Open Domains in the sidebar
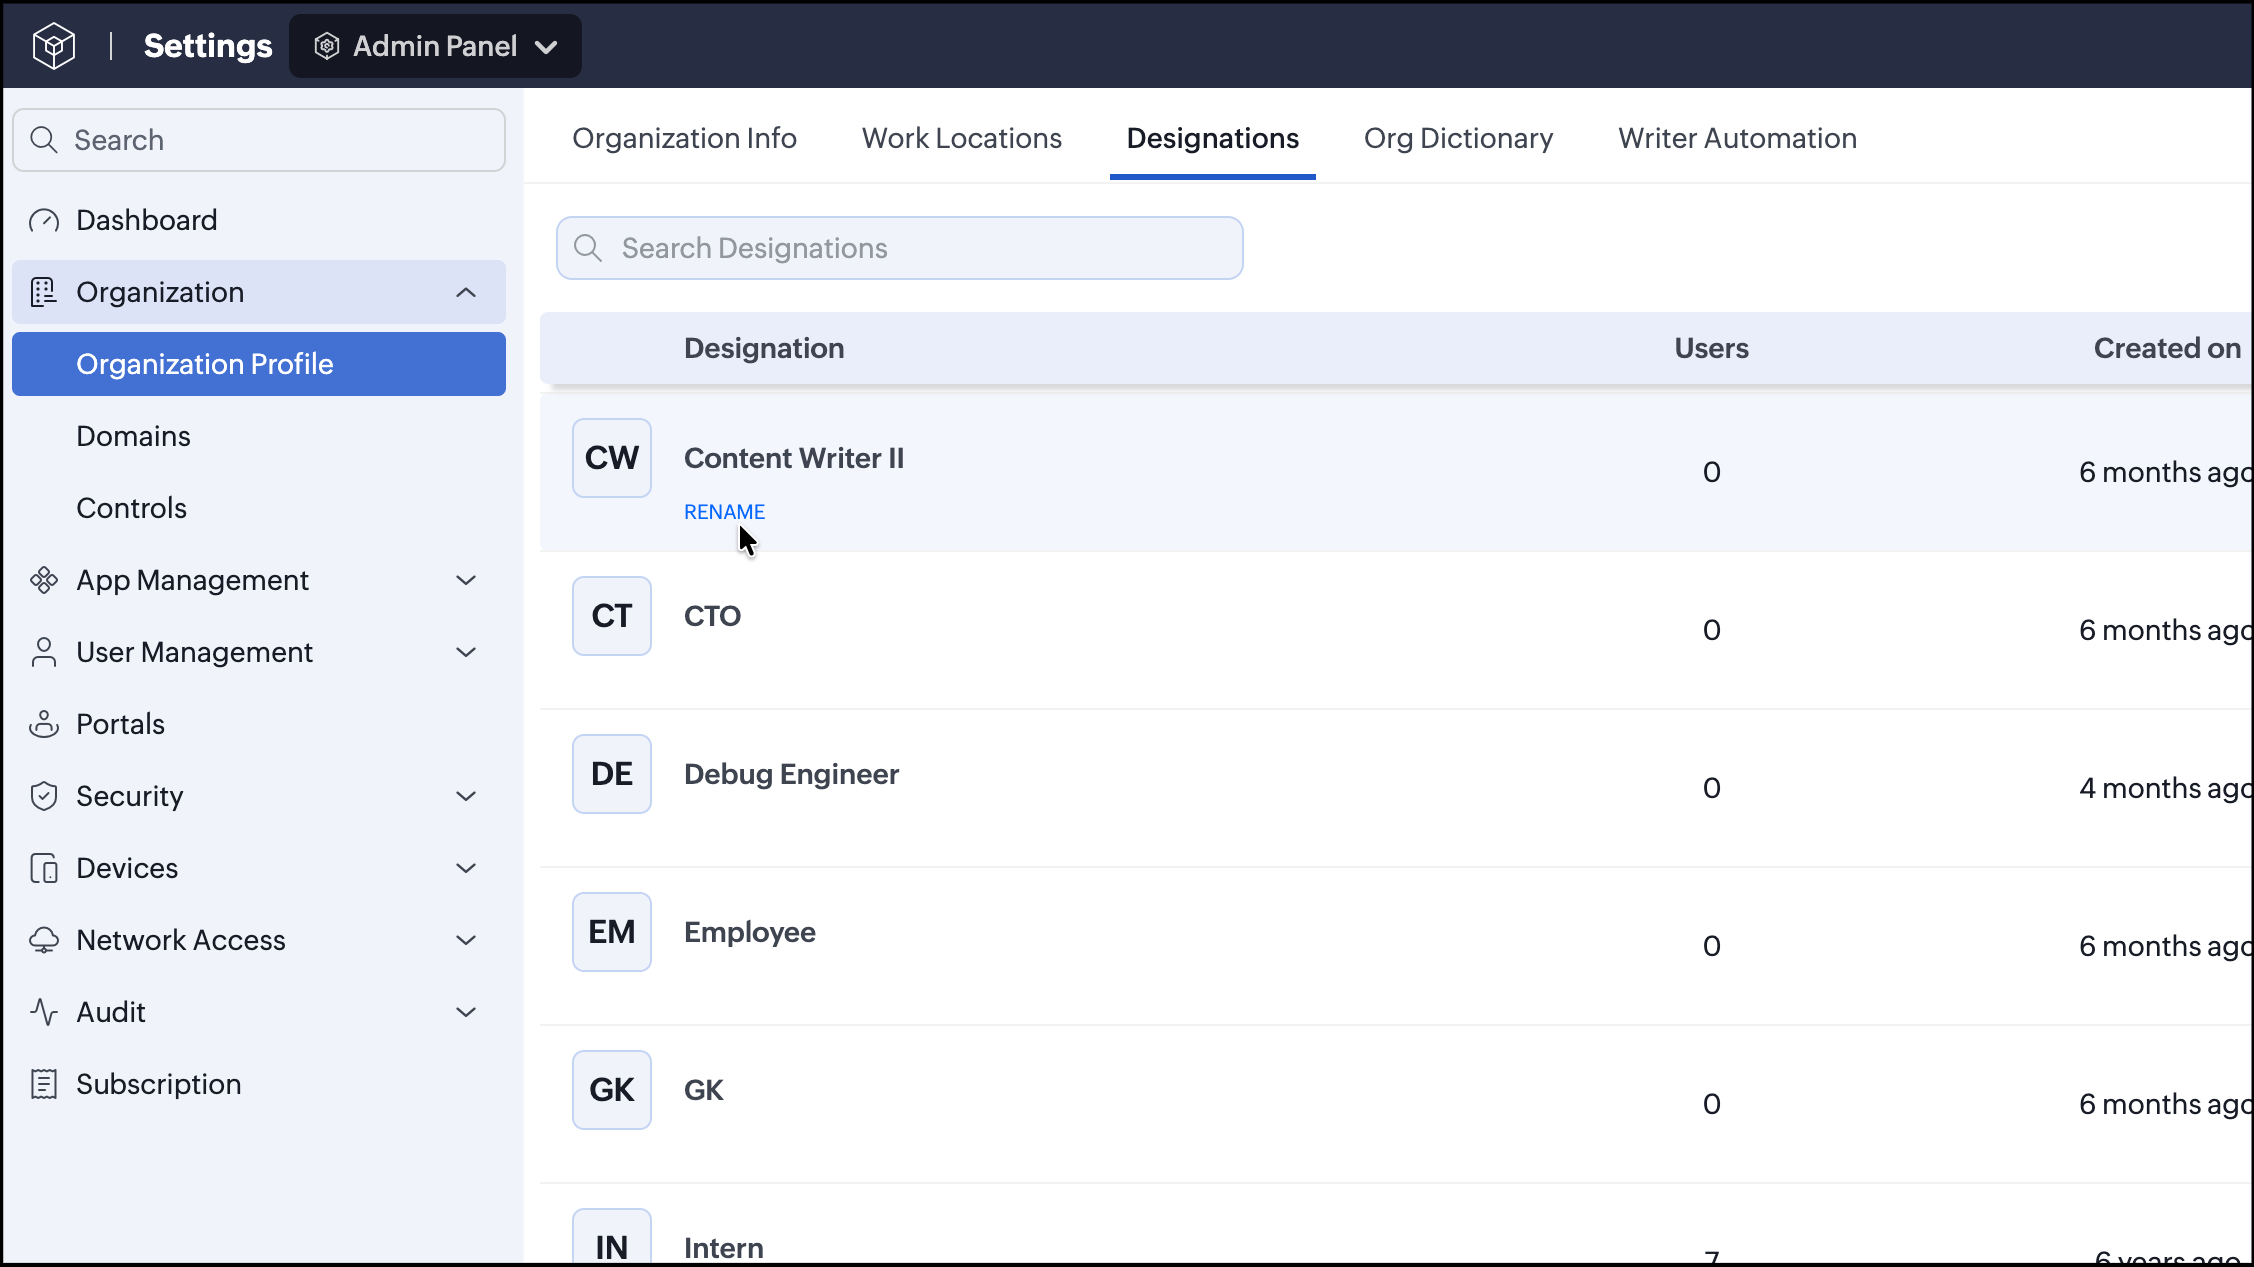Viewport: 2254px width, 1267px height. point(133,436)
